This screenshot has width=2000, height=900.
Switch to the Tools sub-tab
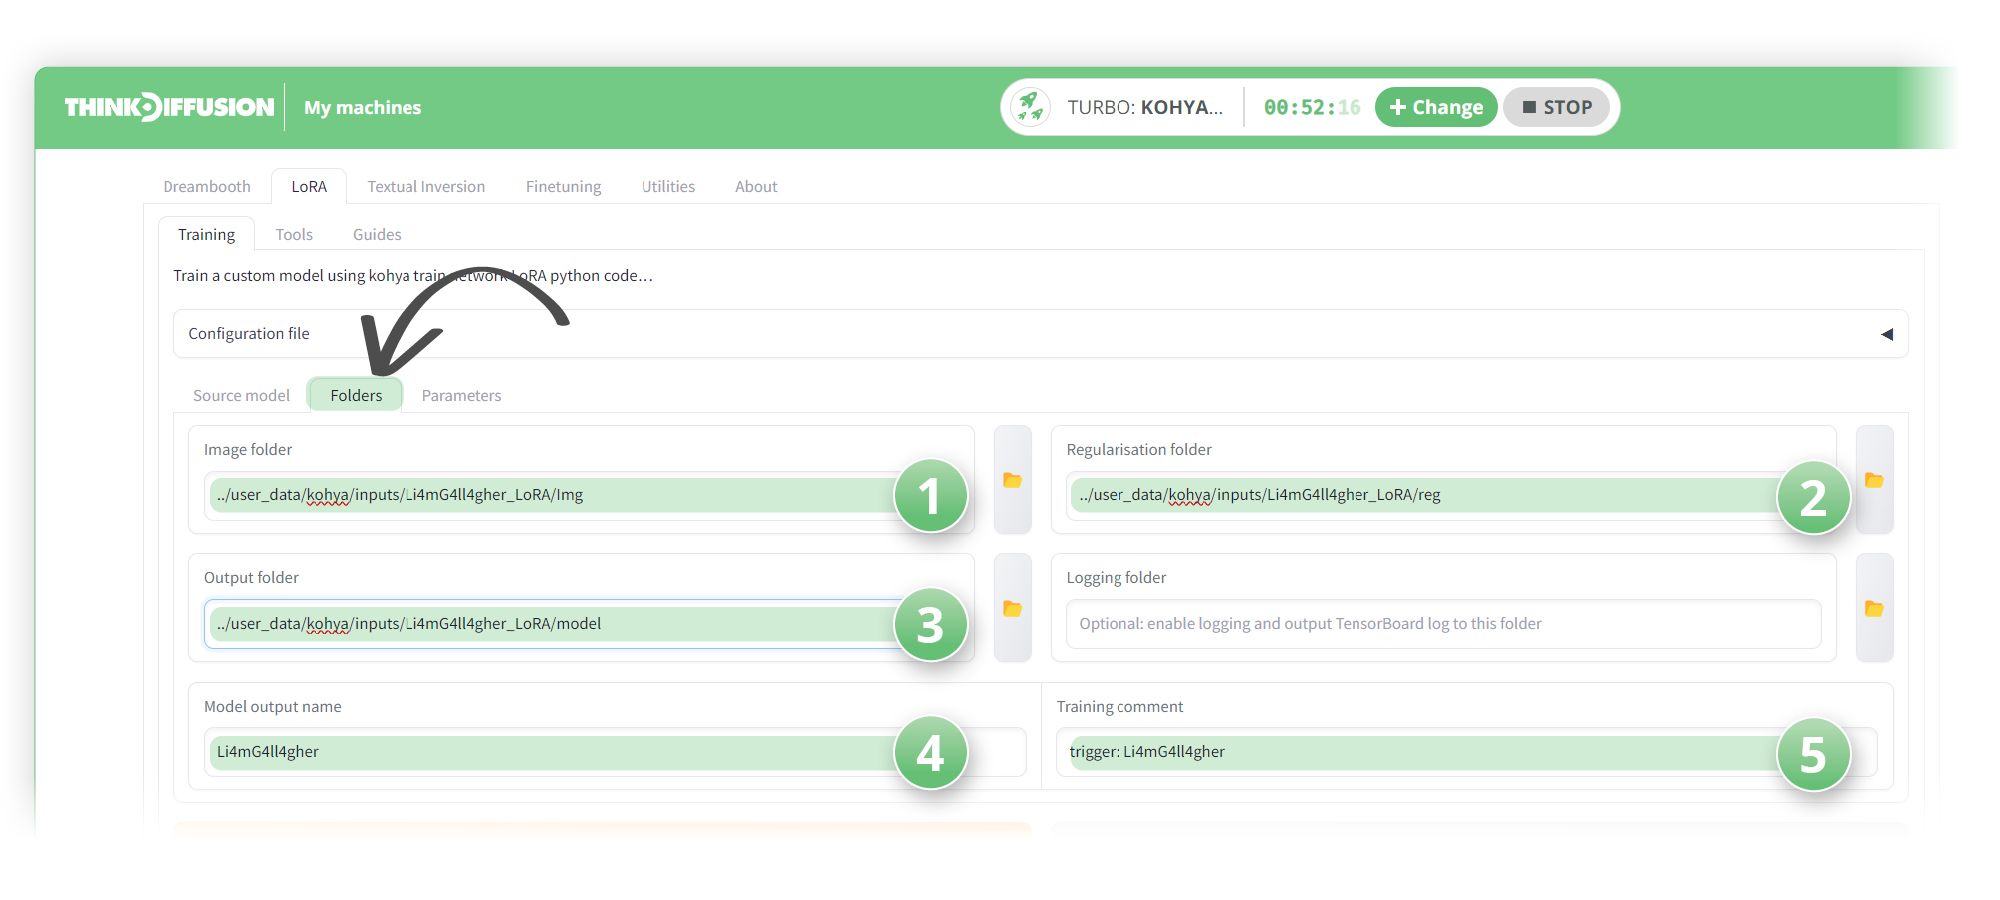(294, 234)
